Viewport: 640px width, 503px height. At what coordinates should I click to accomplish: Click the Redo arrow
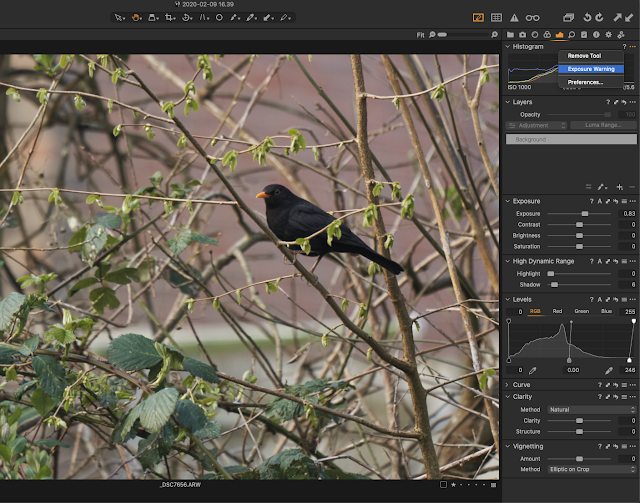click(599, 17)
